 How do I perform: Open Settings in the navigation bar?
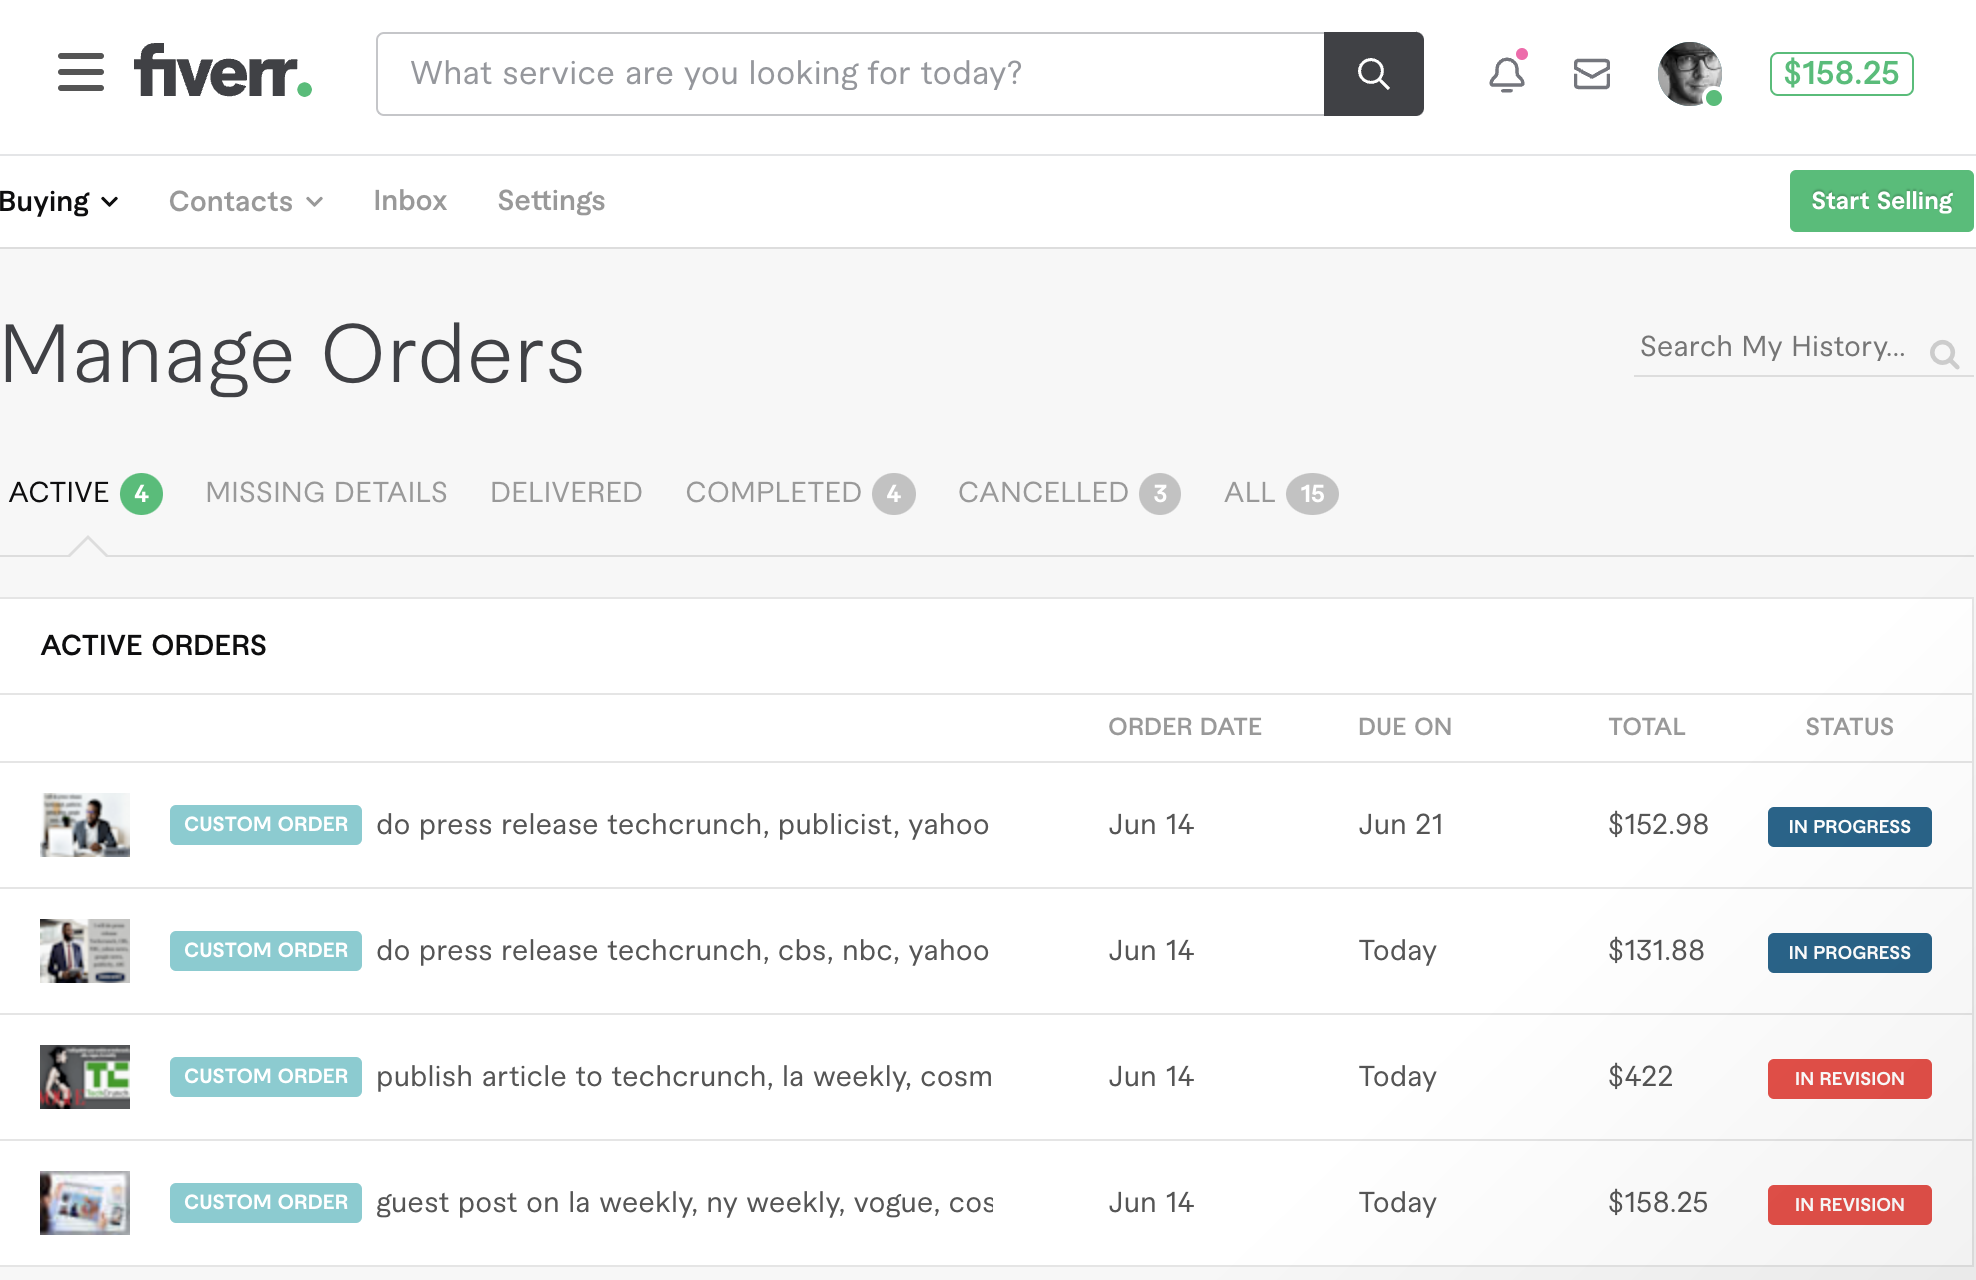pos(551,201)
